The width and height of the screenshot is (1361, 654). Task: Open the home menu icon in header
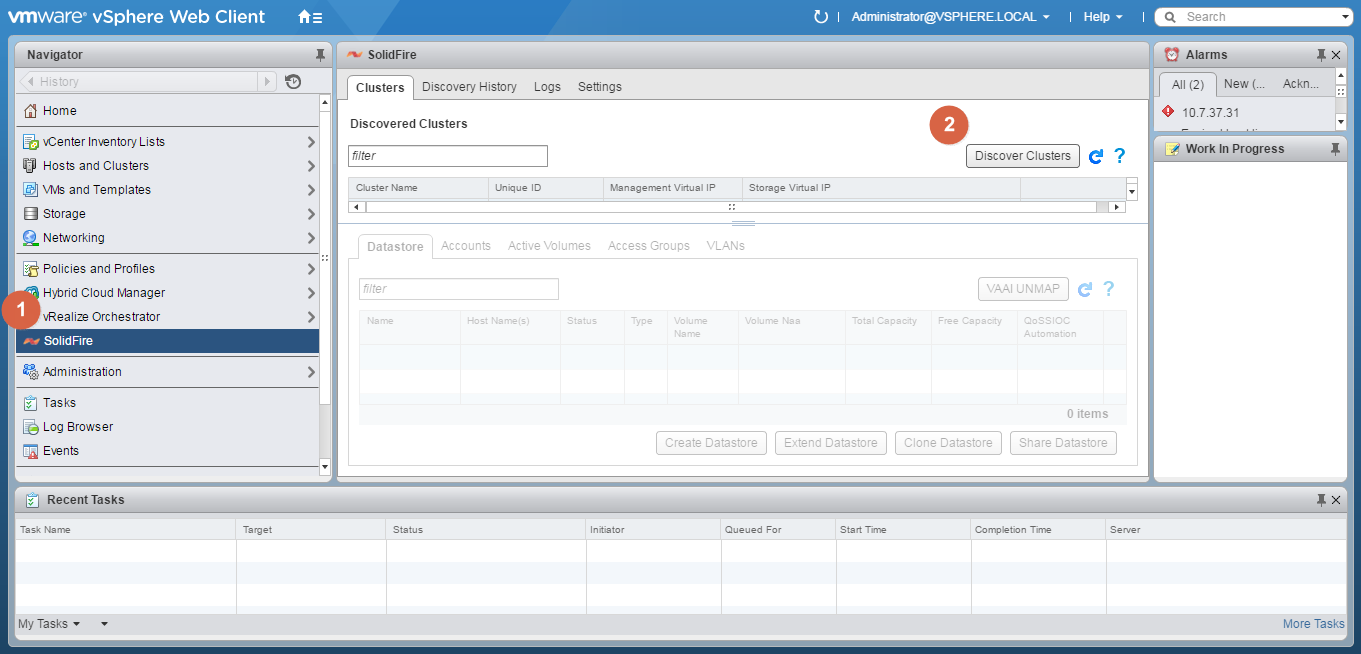point(310,17)
